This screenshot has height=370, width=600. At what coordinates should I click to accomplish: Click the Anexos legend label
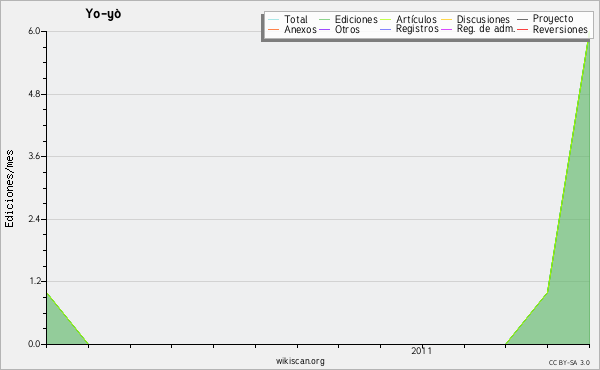(300, 29)
